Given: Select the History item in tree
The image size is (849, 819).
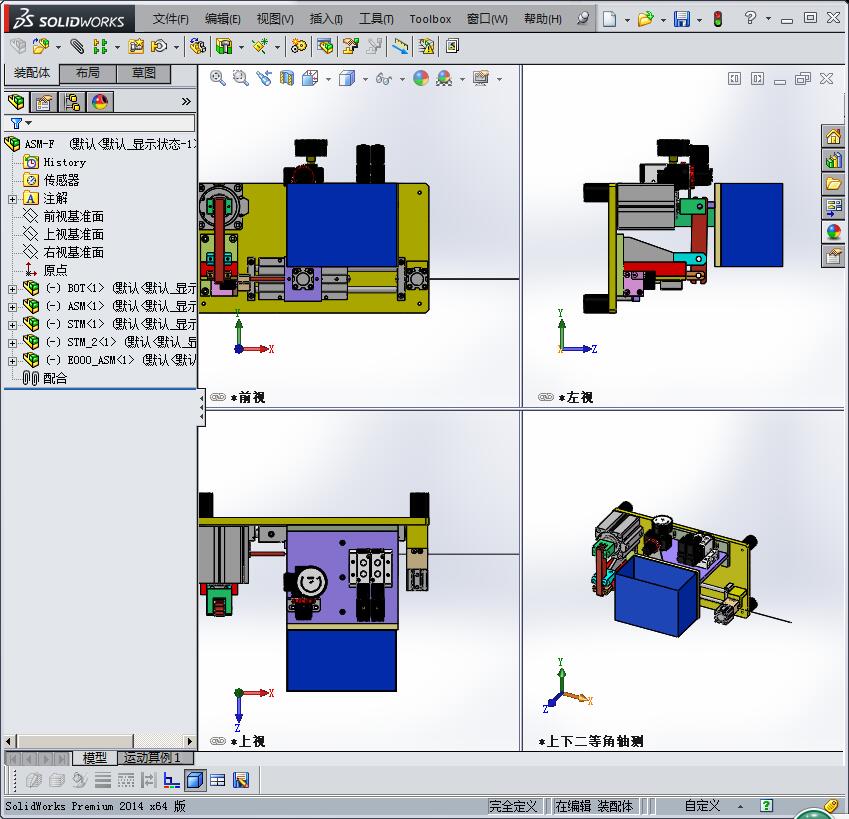Looking at the screenshot, I should click(64, 162).
